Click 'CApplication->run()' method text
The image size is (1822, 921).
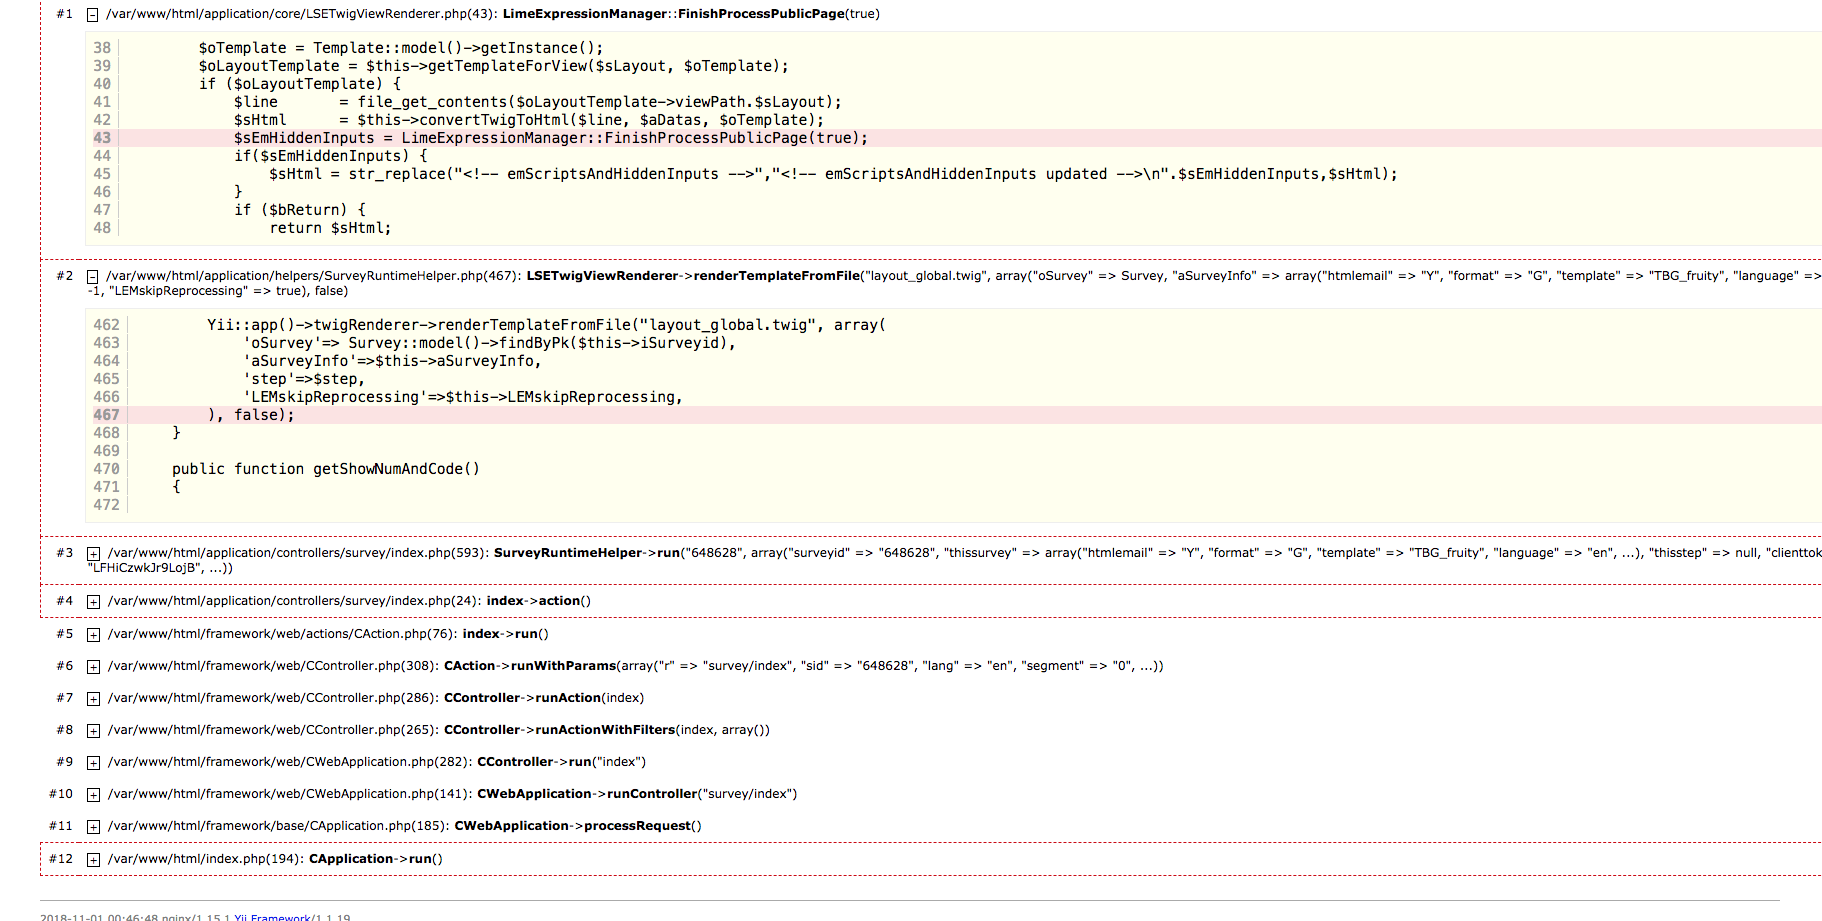pyautogui.click(x=376, y=859)
